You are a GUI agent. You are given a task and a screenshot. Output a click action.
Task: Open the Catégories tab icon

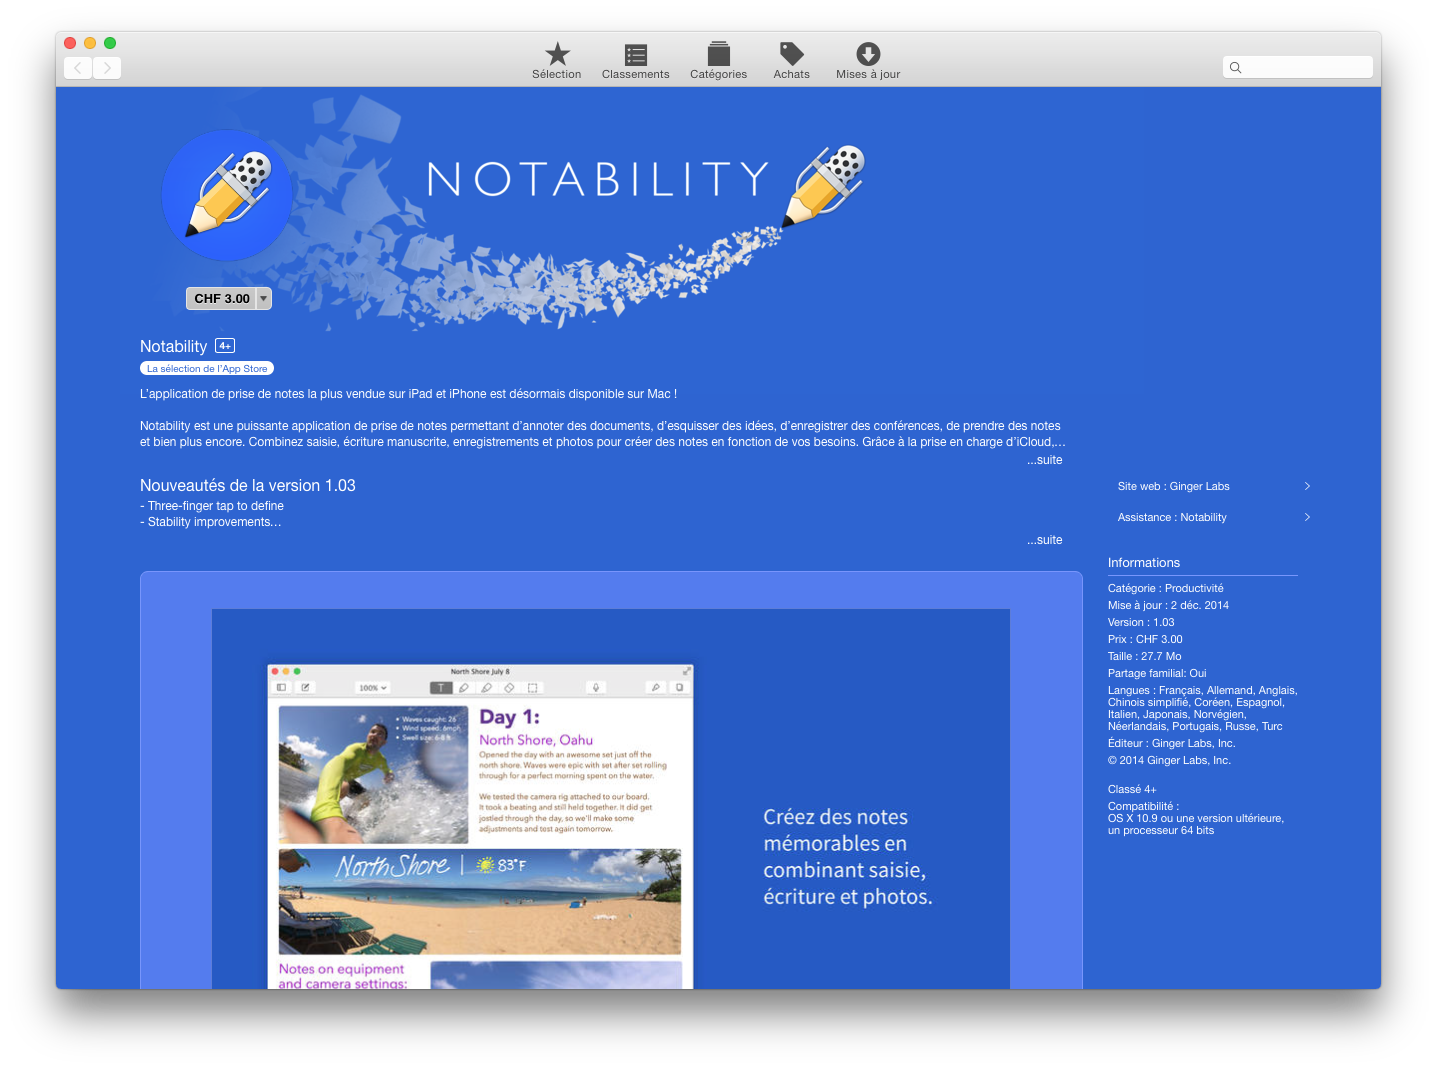[x=718, y=55]
